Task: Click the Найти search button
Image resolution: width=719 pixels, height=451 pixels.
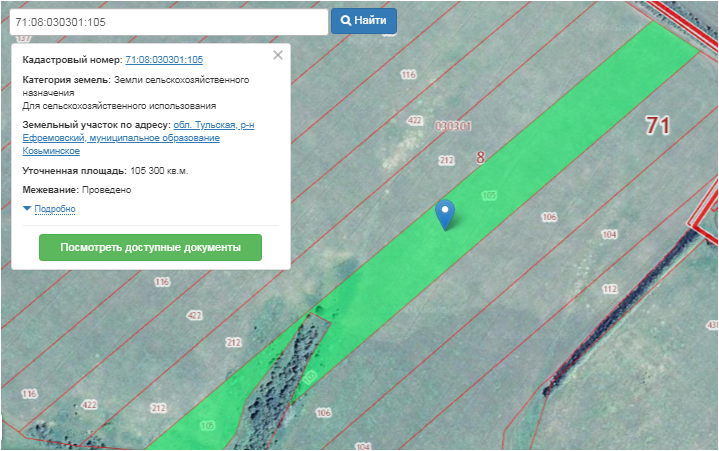Action: click(x=364, y=20)
